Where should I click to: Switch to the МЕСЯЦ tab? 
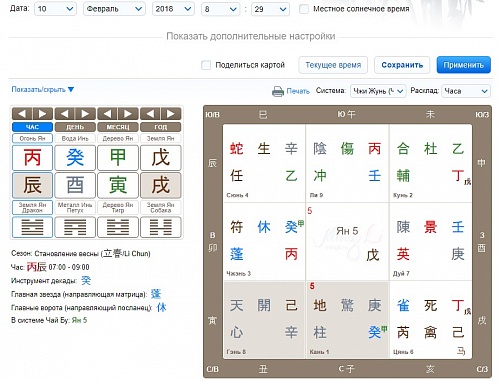118,127
